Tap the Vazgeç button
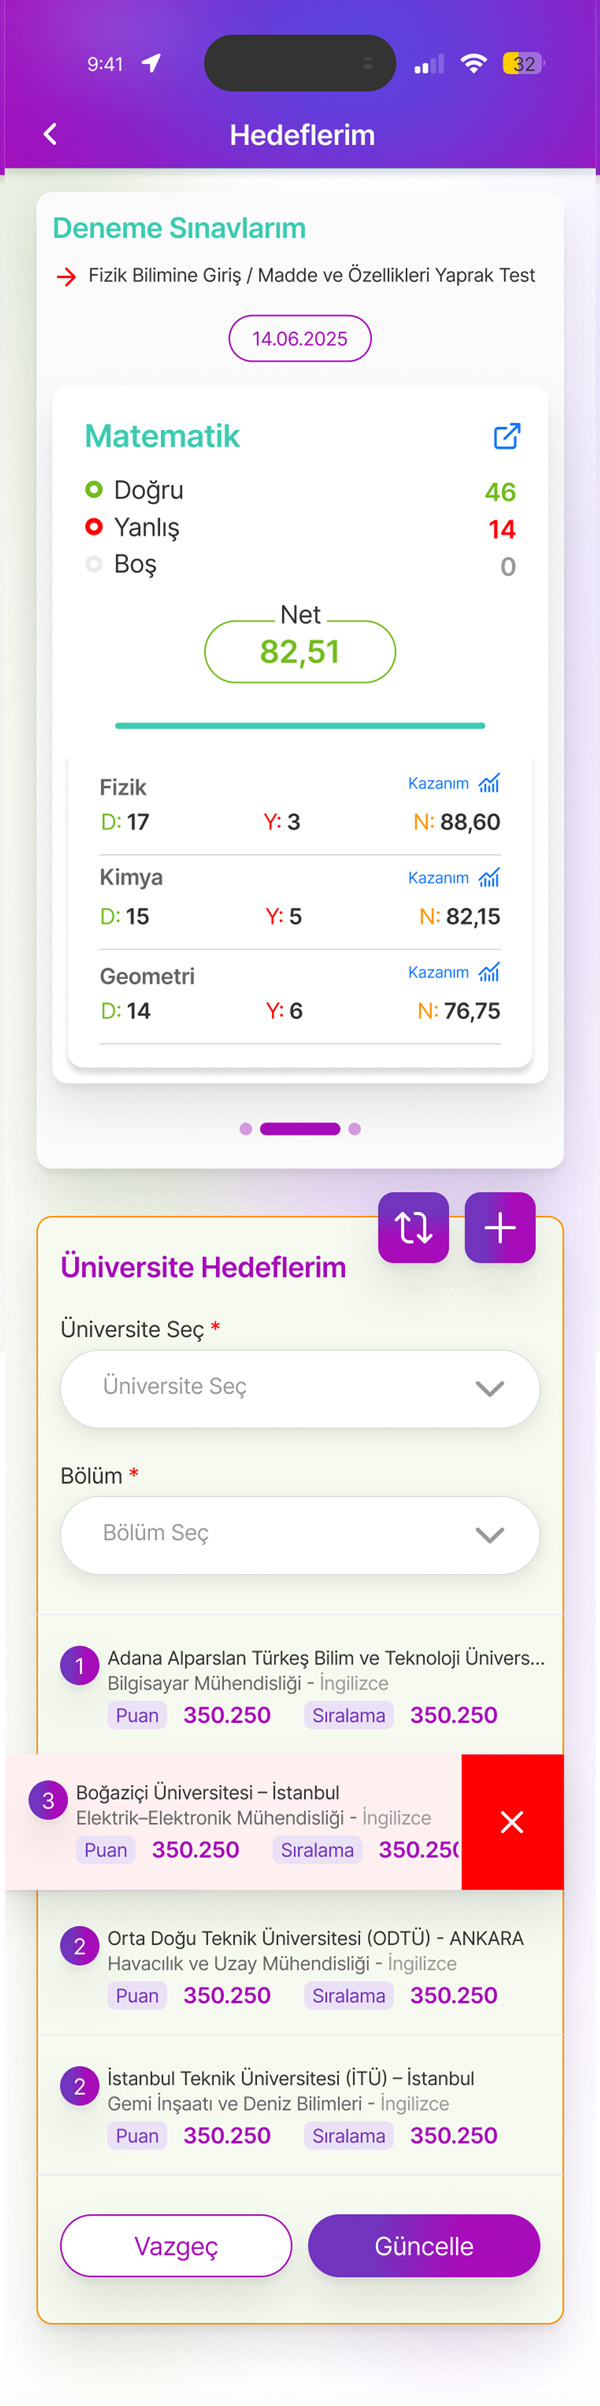 pos(176,2245)
